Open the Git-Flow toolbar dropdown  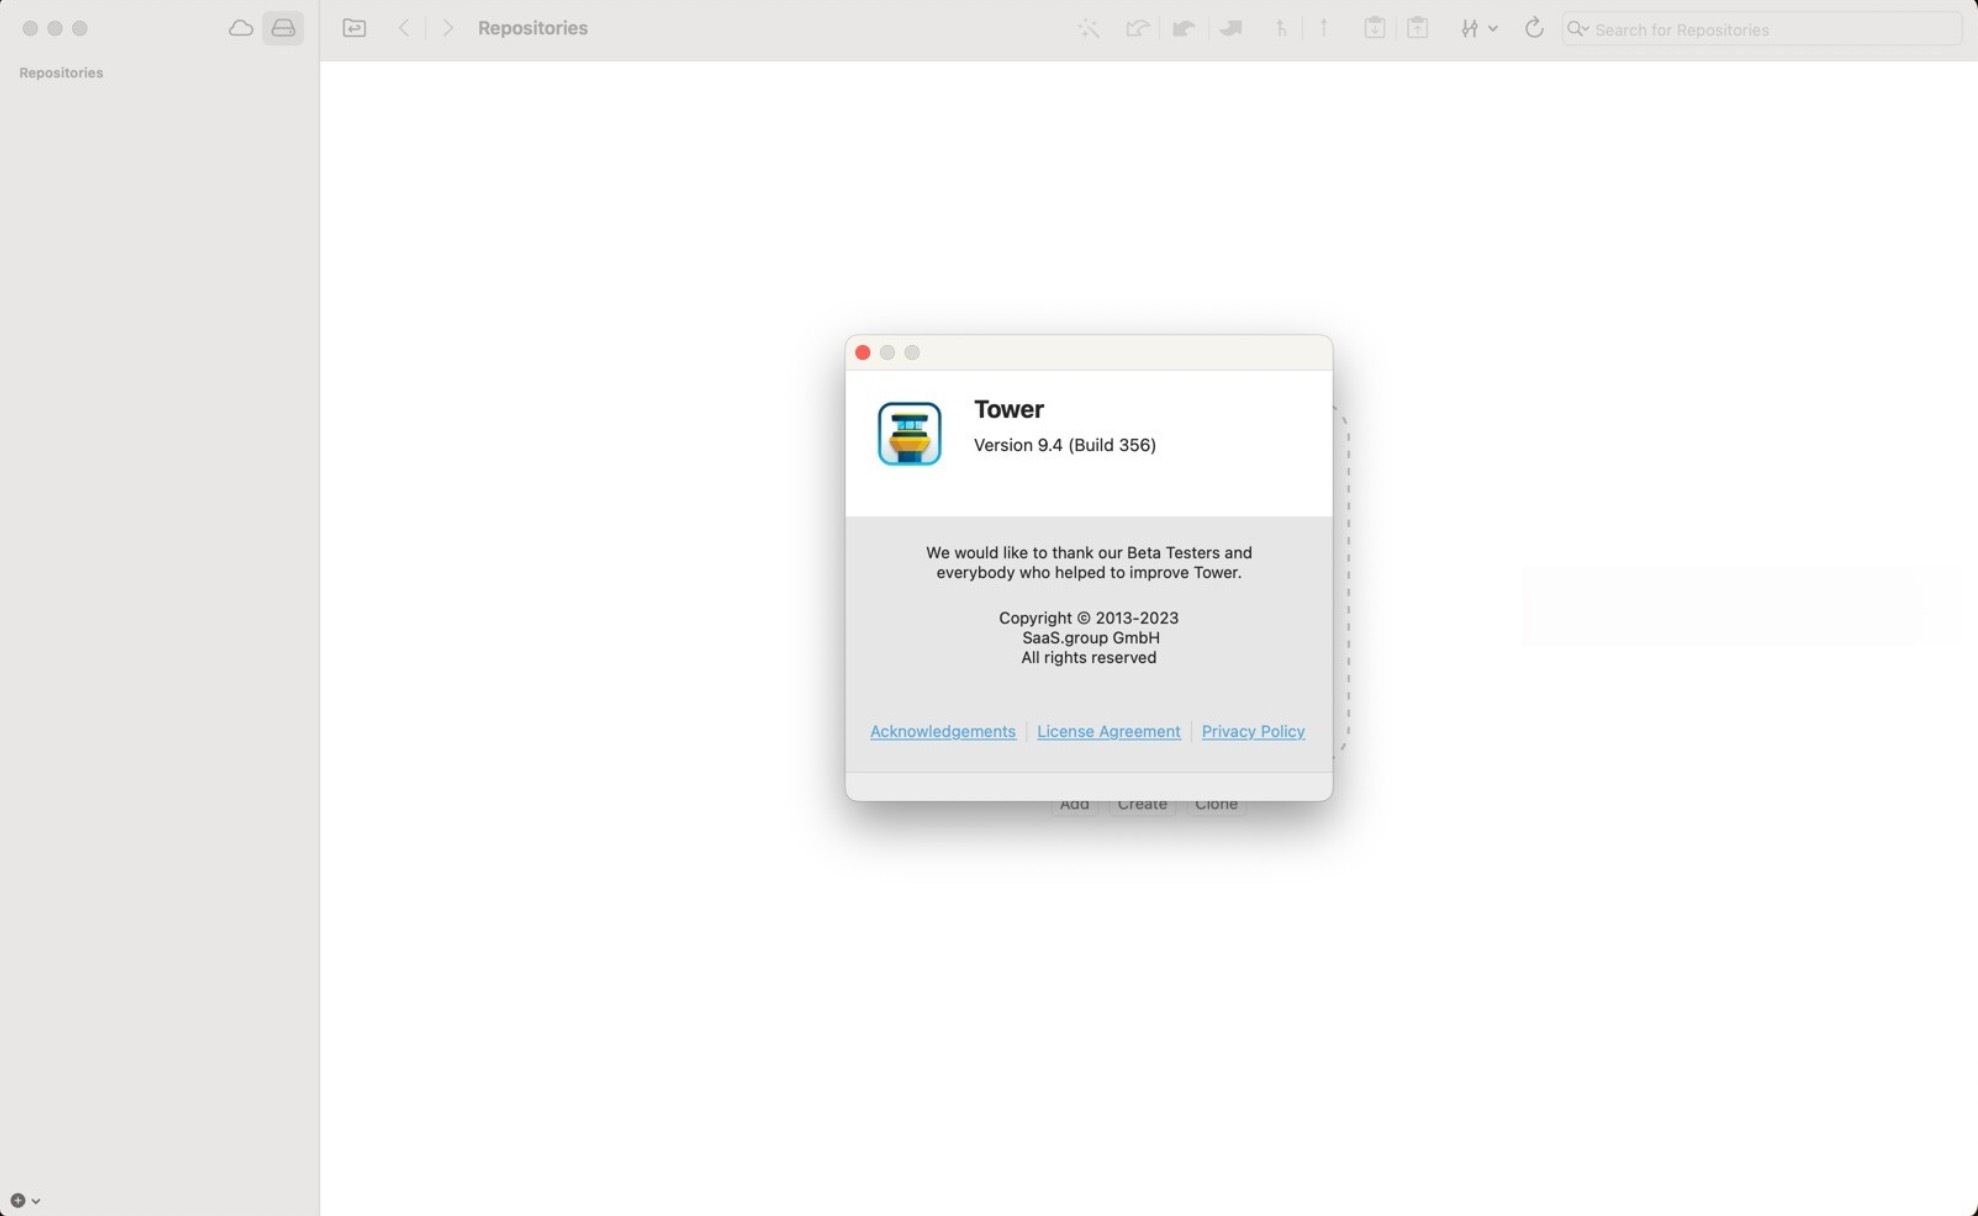click(1479, 29)
